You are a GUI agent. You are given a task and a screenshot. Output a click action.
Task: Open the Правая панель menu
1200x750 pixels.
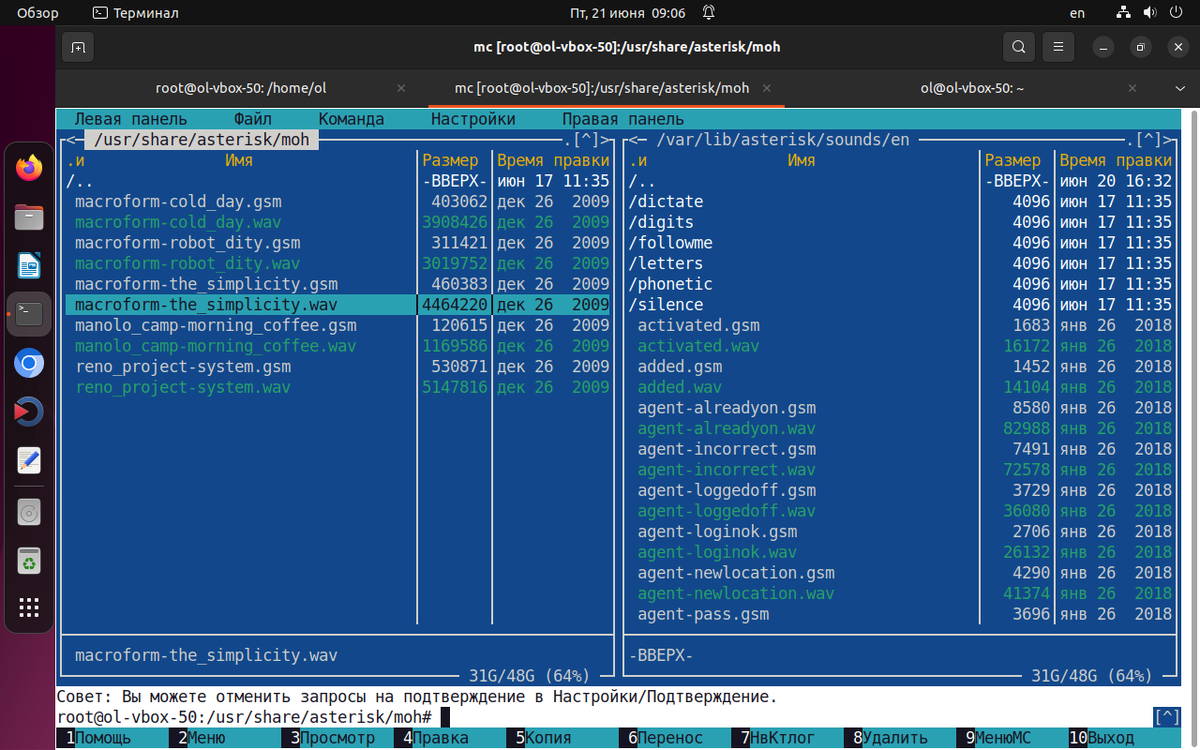tap(623, 119)
